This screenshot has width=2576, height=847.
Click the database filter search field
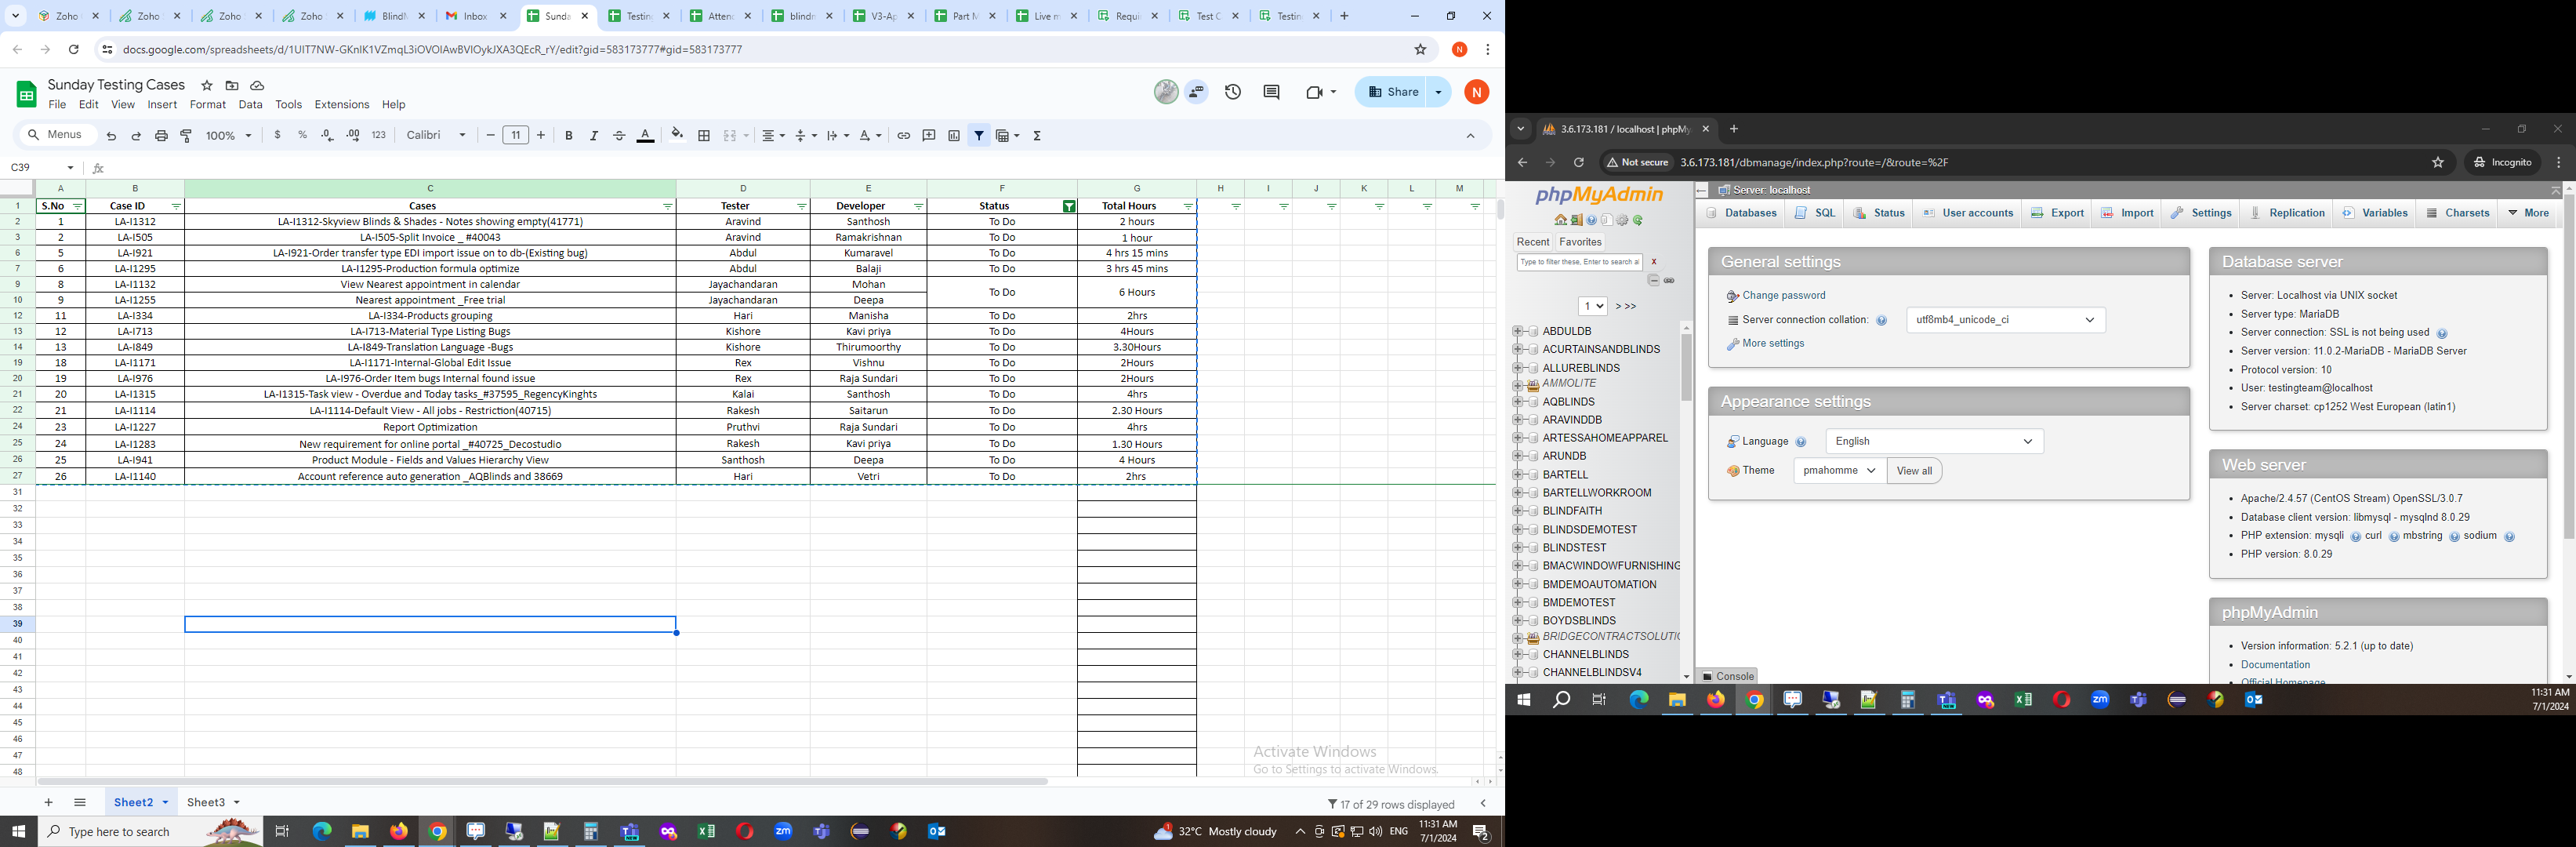1578,262
